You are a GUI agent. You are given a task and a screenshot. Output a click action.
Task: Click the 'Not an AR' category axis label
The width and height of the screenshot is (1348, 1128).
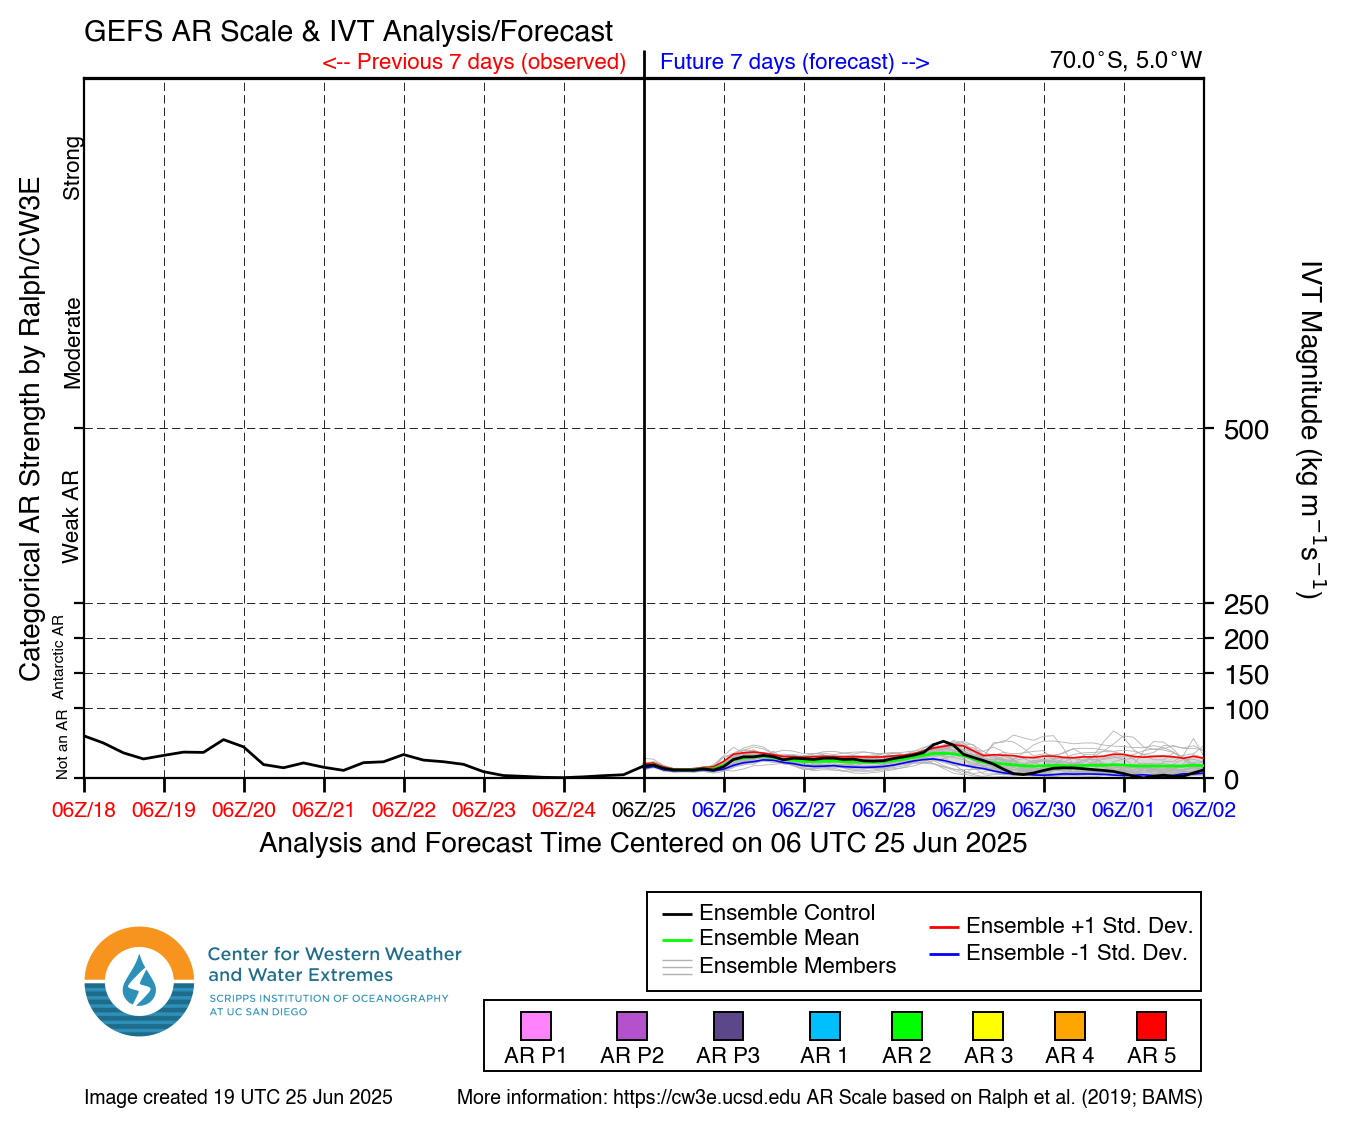click(62, 745)
